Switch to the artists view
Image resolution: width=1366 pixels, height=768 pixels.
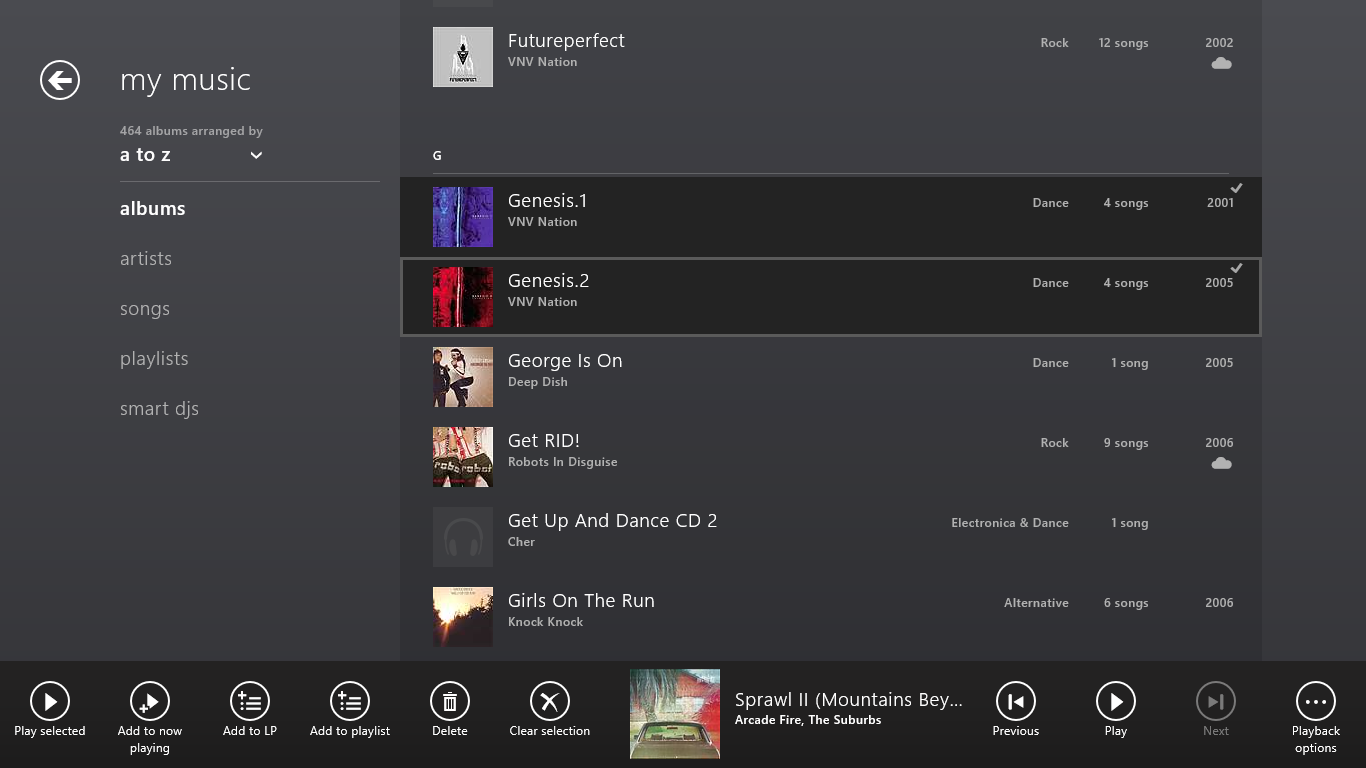click(x=146, y=259)
